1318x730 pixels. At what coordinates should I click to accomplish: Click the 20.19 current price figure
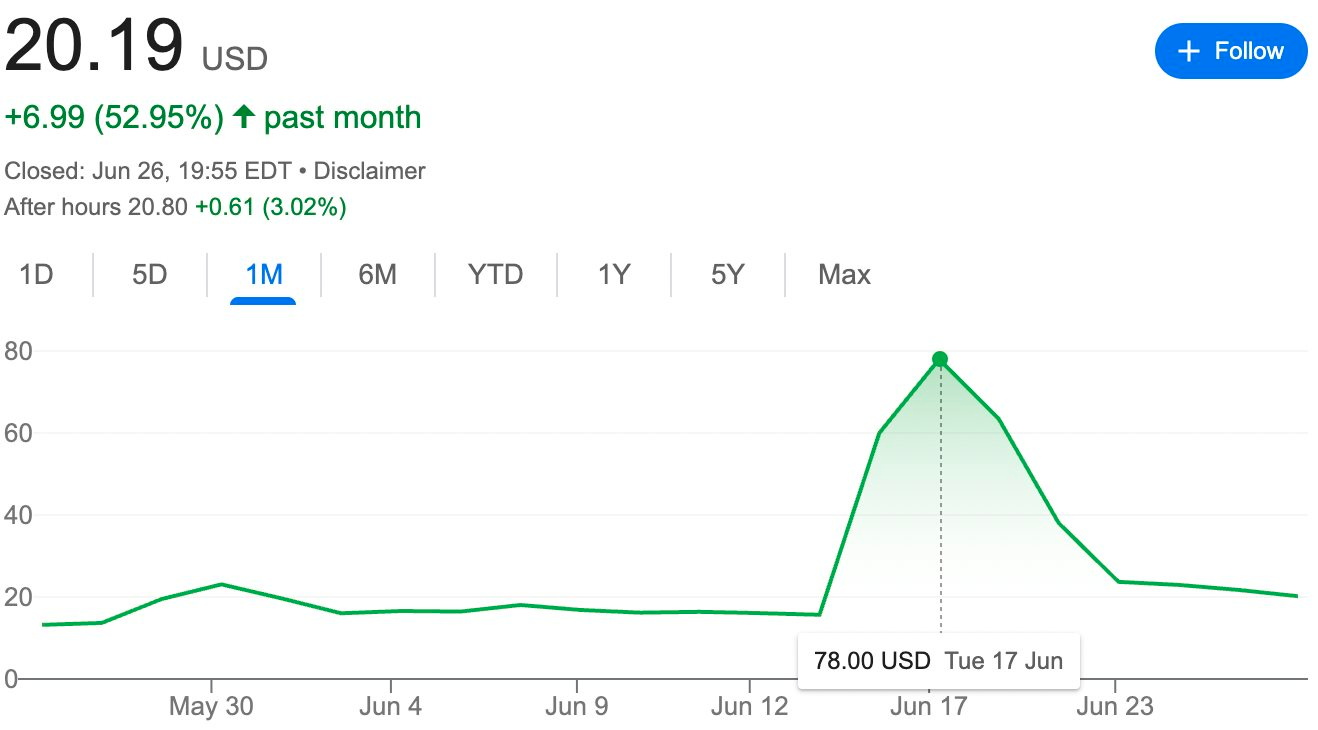coord(95,46)
